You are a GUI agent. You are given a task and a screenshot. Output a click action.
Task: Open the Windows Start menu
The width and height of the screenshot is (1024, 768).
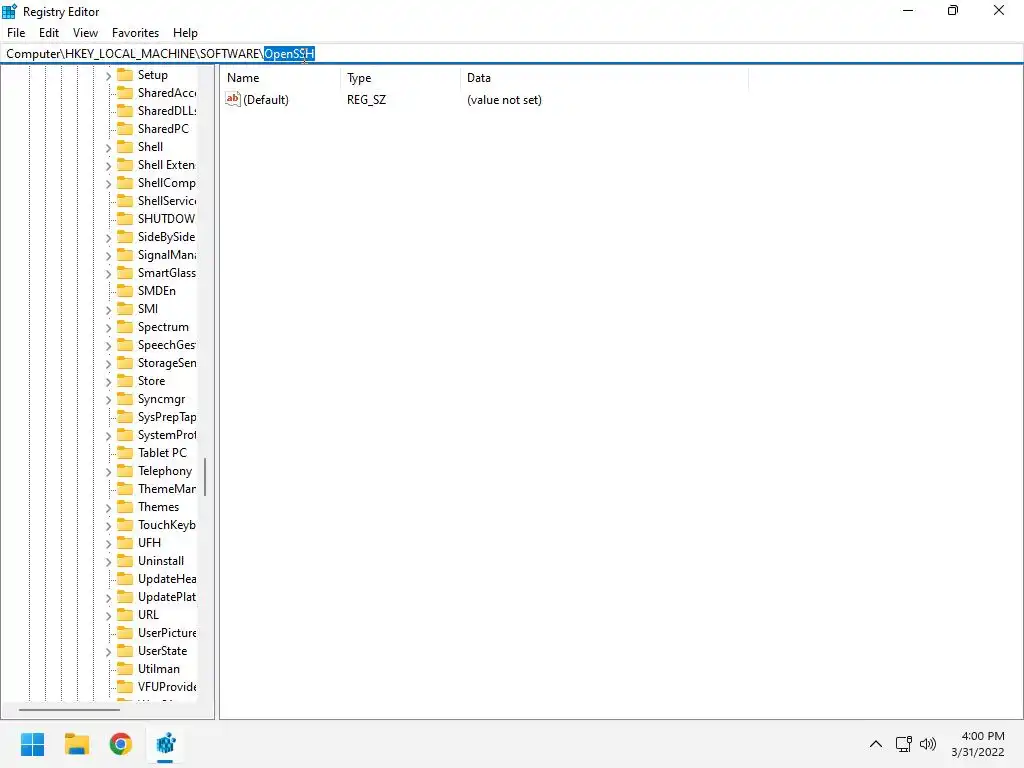[32, 744]
